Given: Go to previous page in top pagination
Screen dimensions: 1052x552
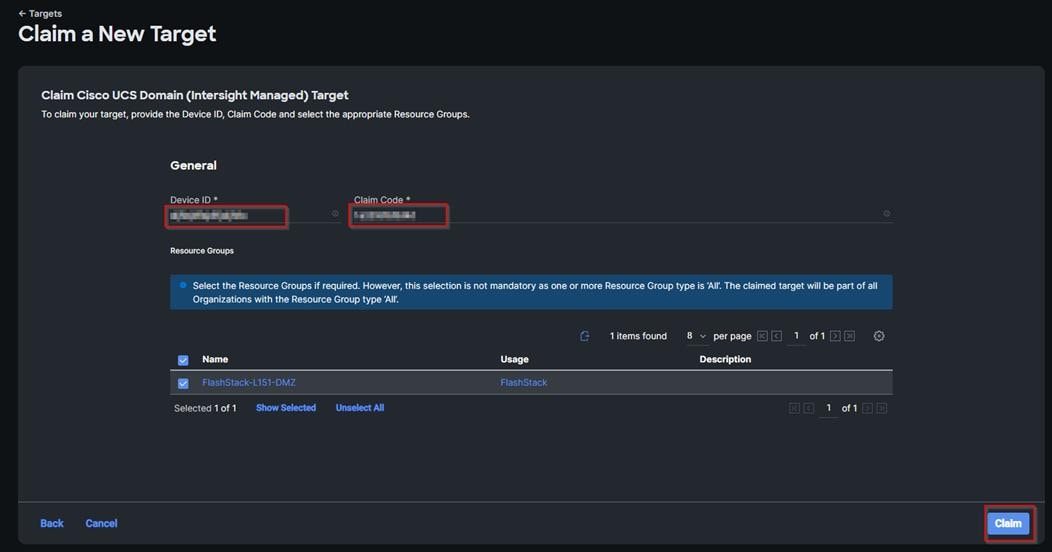Looking at the screenshot, I should tap(776, 336).
